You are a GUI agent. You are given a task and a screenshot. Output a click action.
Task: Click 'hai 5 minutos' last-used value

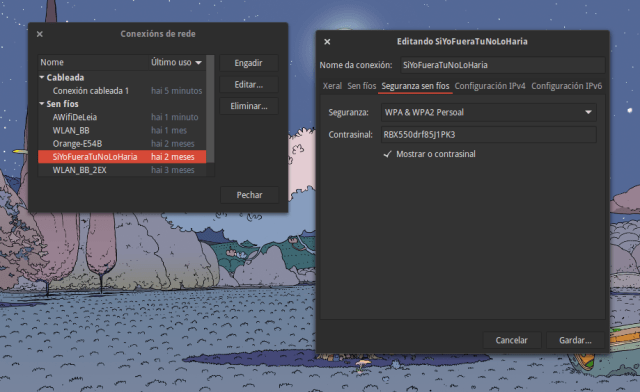[x=176, y=91]
